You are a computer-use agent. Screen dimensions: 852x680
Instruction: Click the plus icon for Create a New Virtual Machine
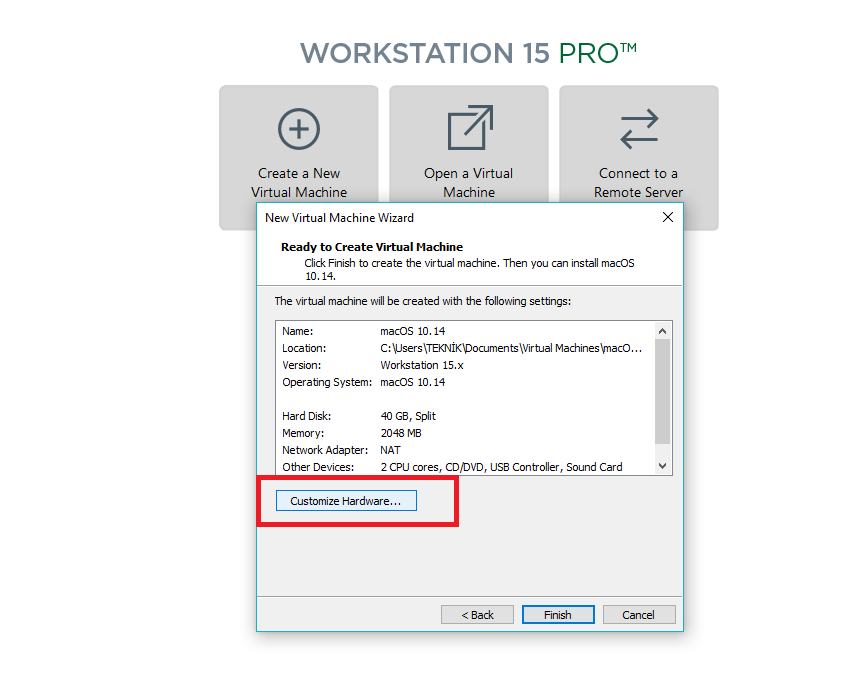(298, 129)
